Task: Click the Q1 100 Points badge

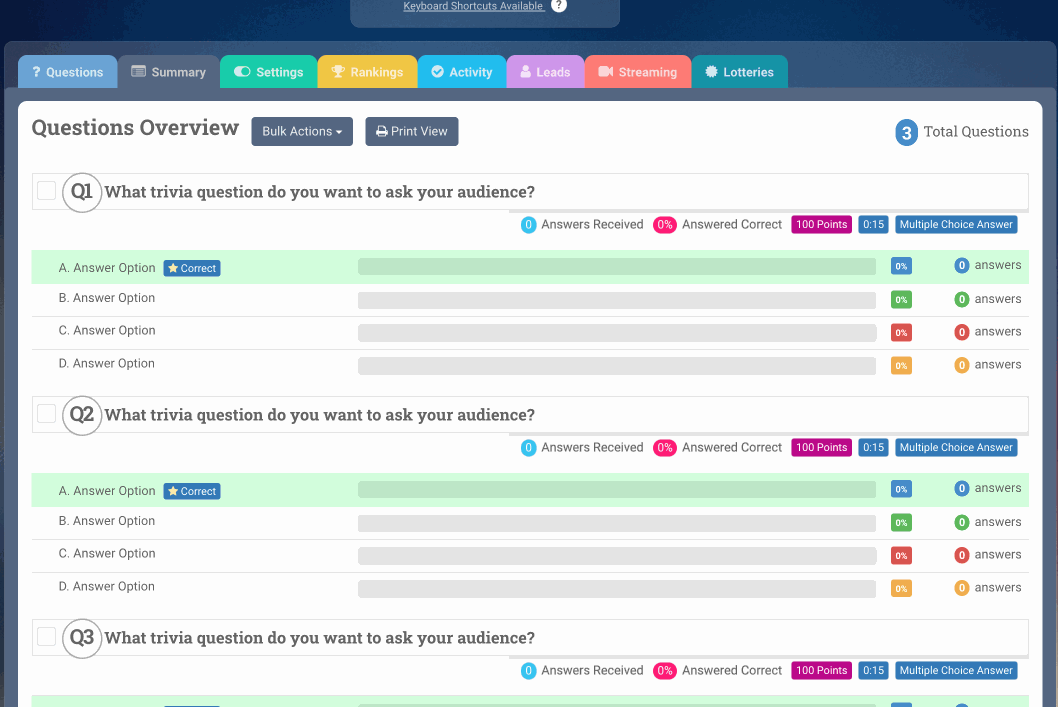Action: click(x=821, y=225)
